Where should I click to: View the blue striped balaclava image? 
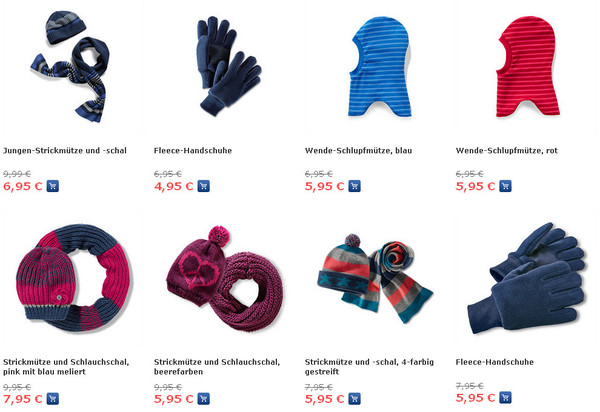tap(380, 67)
